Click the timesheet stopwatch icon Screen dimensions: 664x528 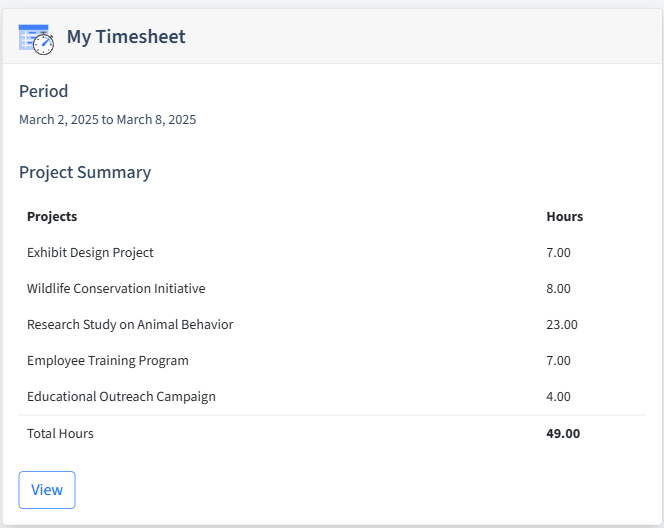[x=36, y=39]
